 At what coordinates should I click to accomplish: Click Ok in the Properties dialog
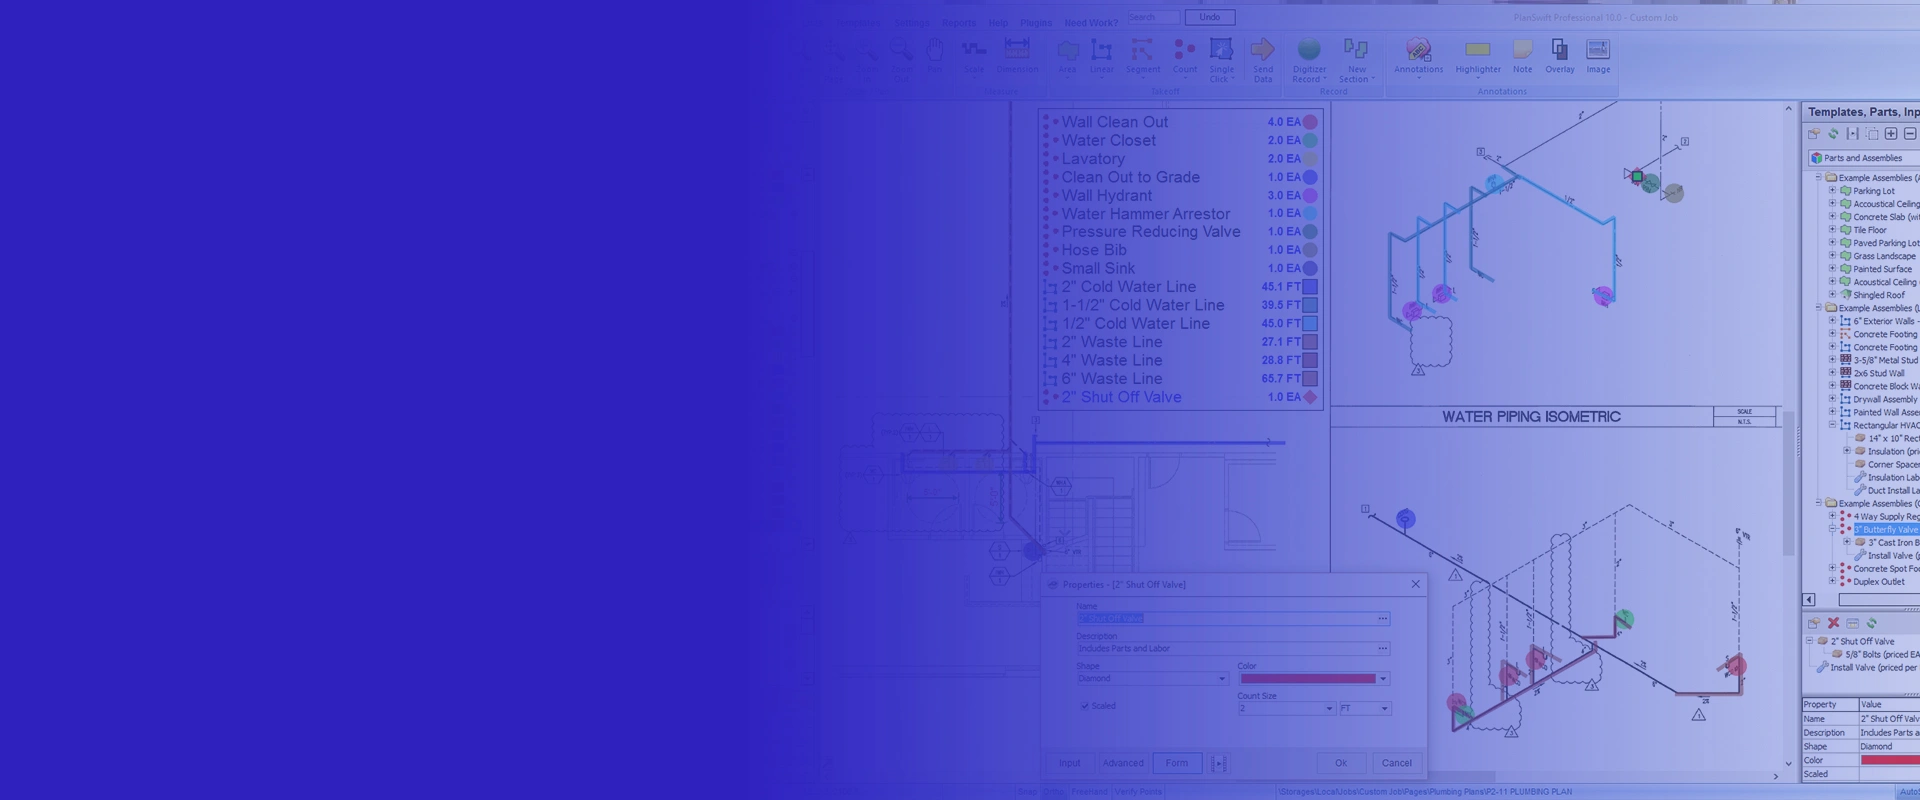click(x=1340, y=763)
